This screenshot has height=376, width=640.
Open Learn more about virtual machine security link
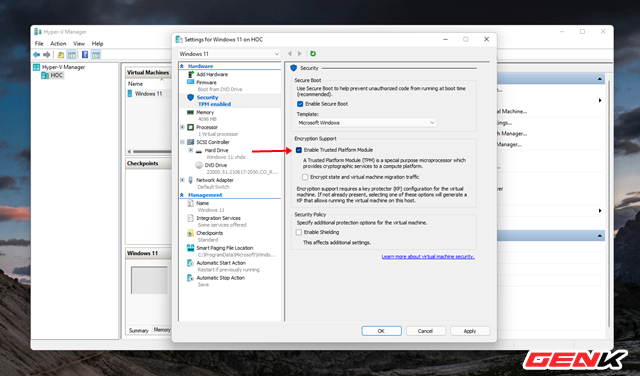tap(428, 256)
